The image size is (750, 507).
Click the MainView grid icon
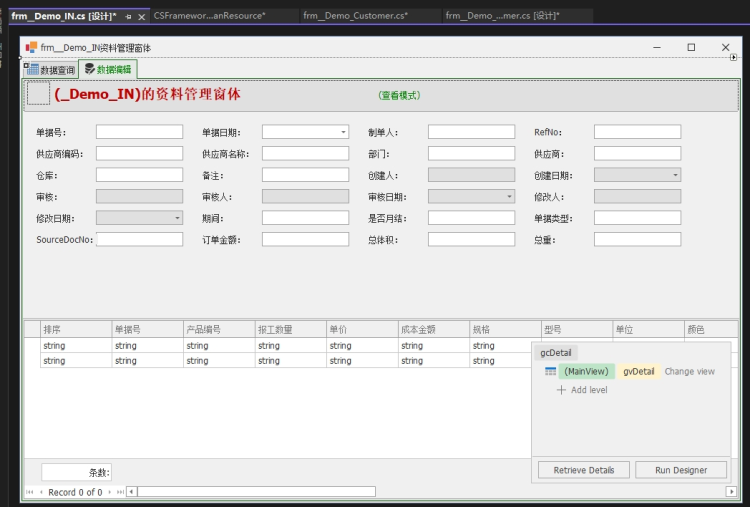pos(550,371)
